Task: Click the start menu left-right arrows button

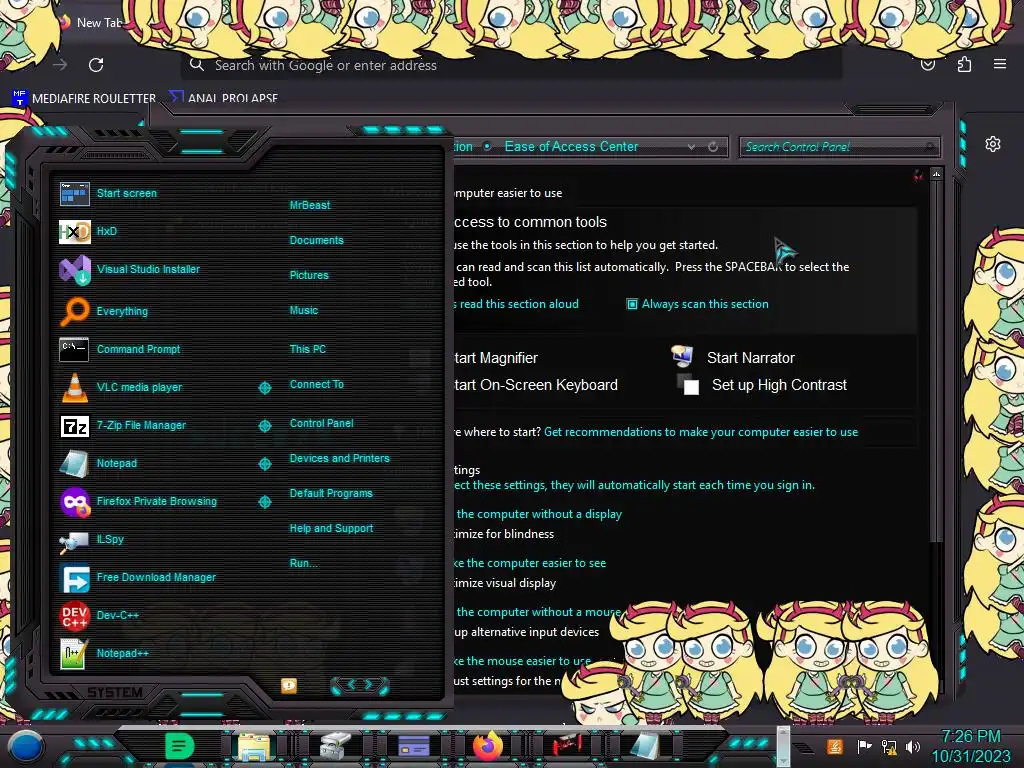Action: point(360,685)
